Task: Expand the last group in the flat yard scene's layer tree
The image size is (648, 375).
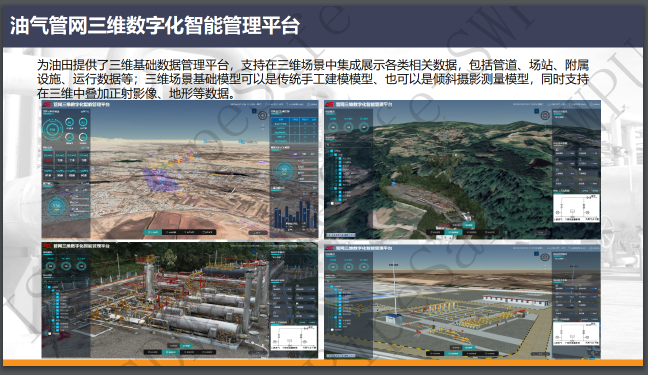Action: coord(328,330)
